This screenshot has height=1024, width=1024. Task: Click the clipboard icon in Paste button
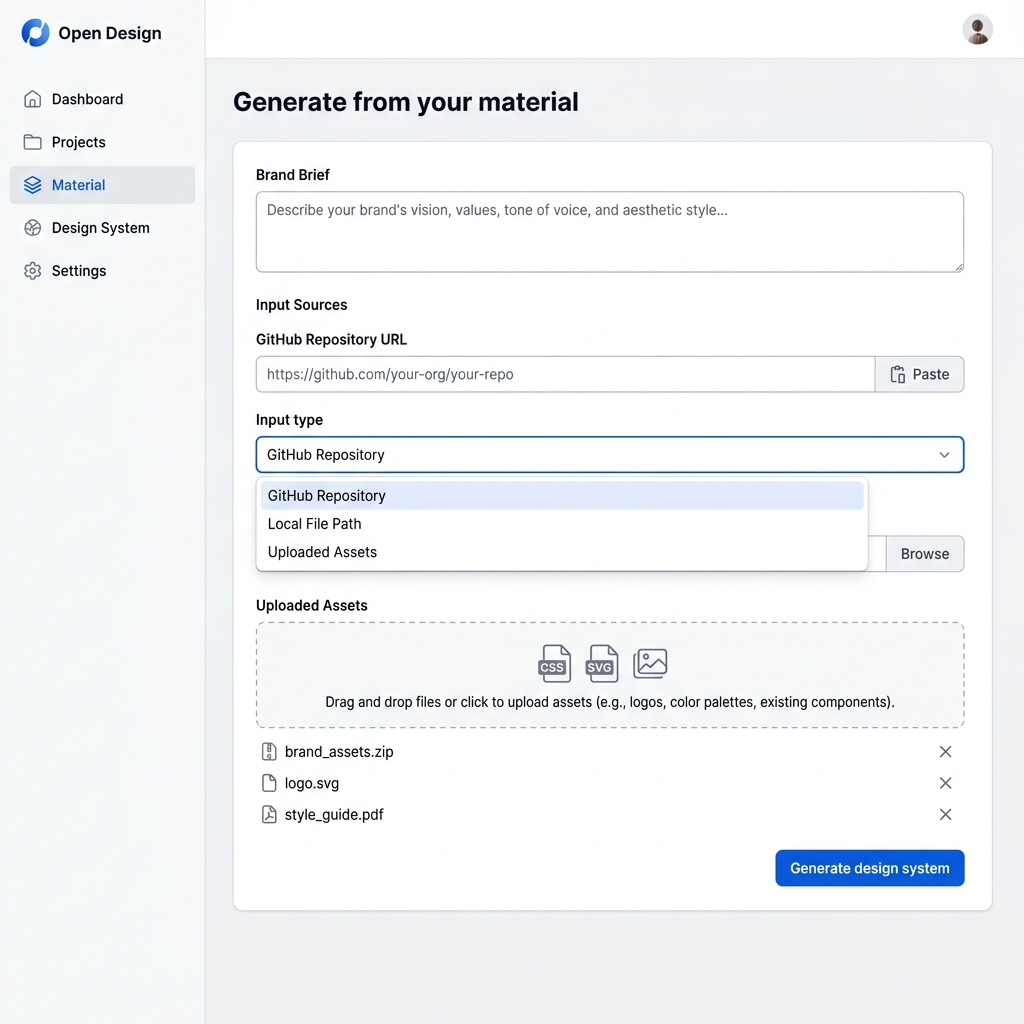[x=898, y=374]
